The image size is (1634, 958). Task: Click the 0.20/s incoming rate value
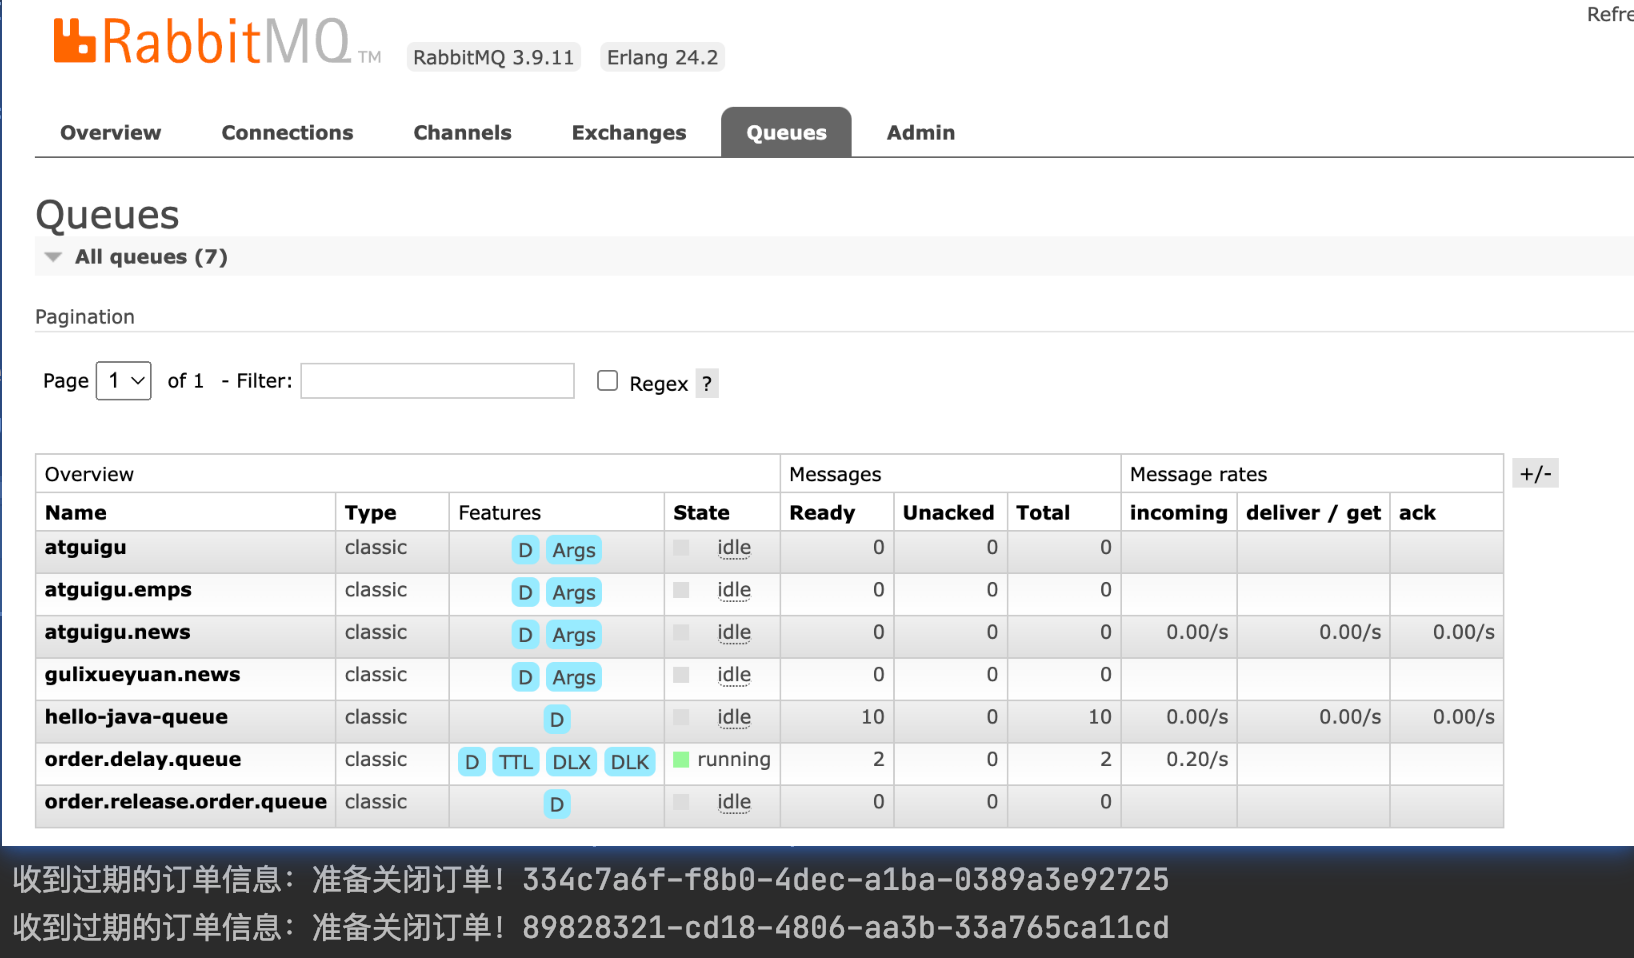(1197, 760)
